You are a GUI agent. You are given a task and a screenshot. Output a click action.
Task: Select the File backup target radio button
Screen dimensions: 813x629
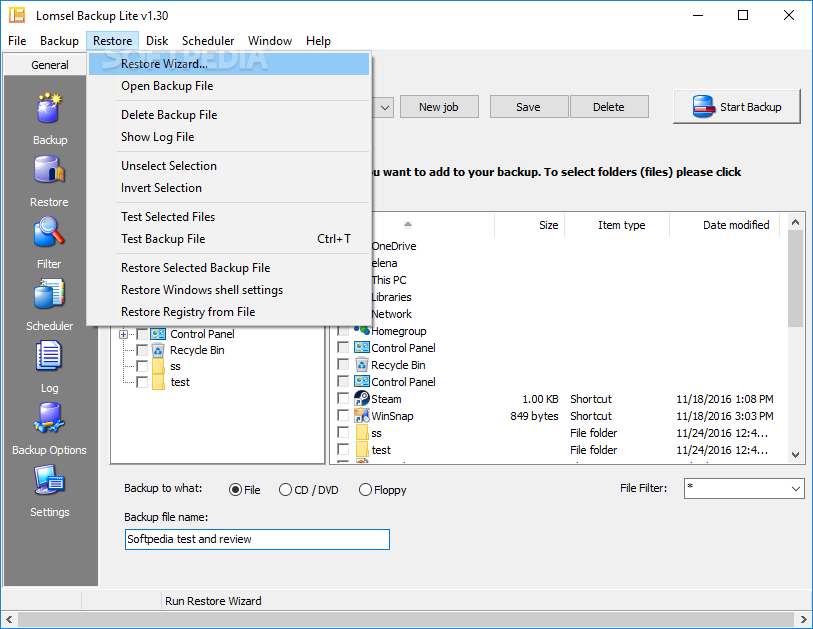235,490
